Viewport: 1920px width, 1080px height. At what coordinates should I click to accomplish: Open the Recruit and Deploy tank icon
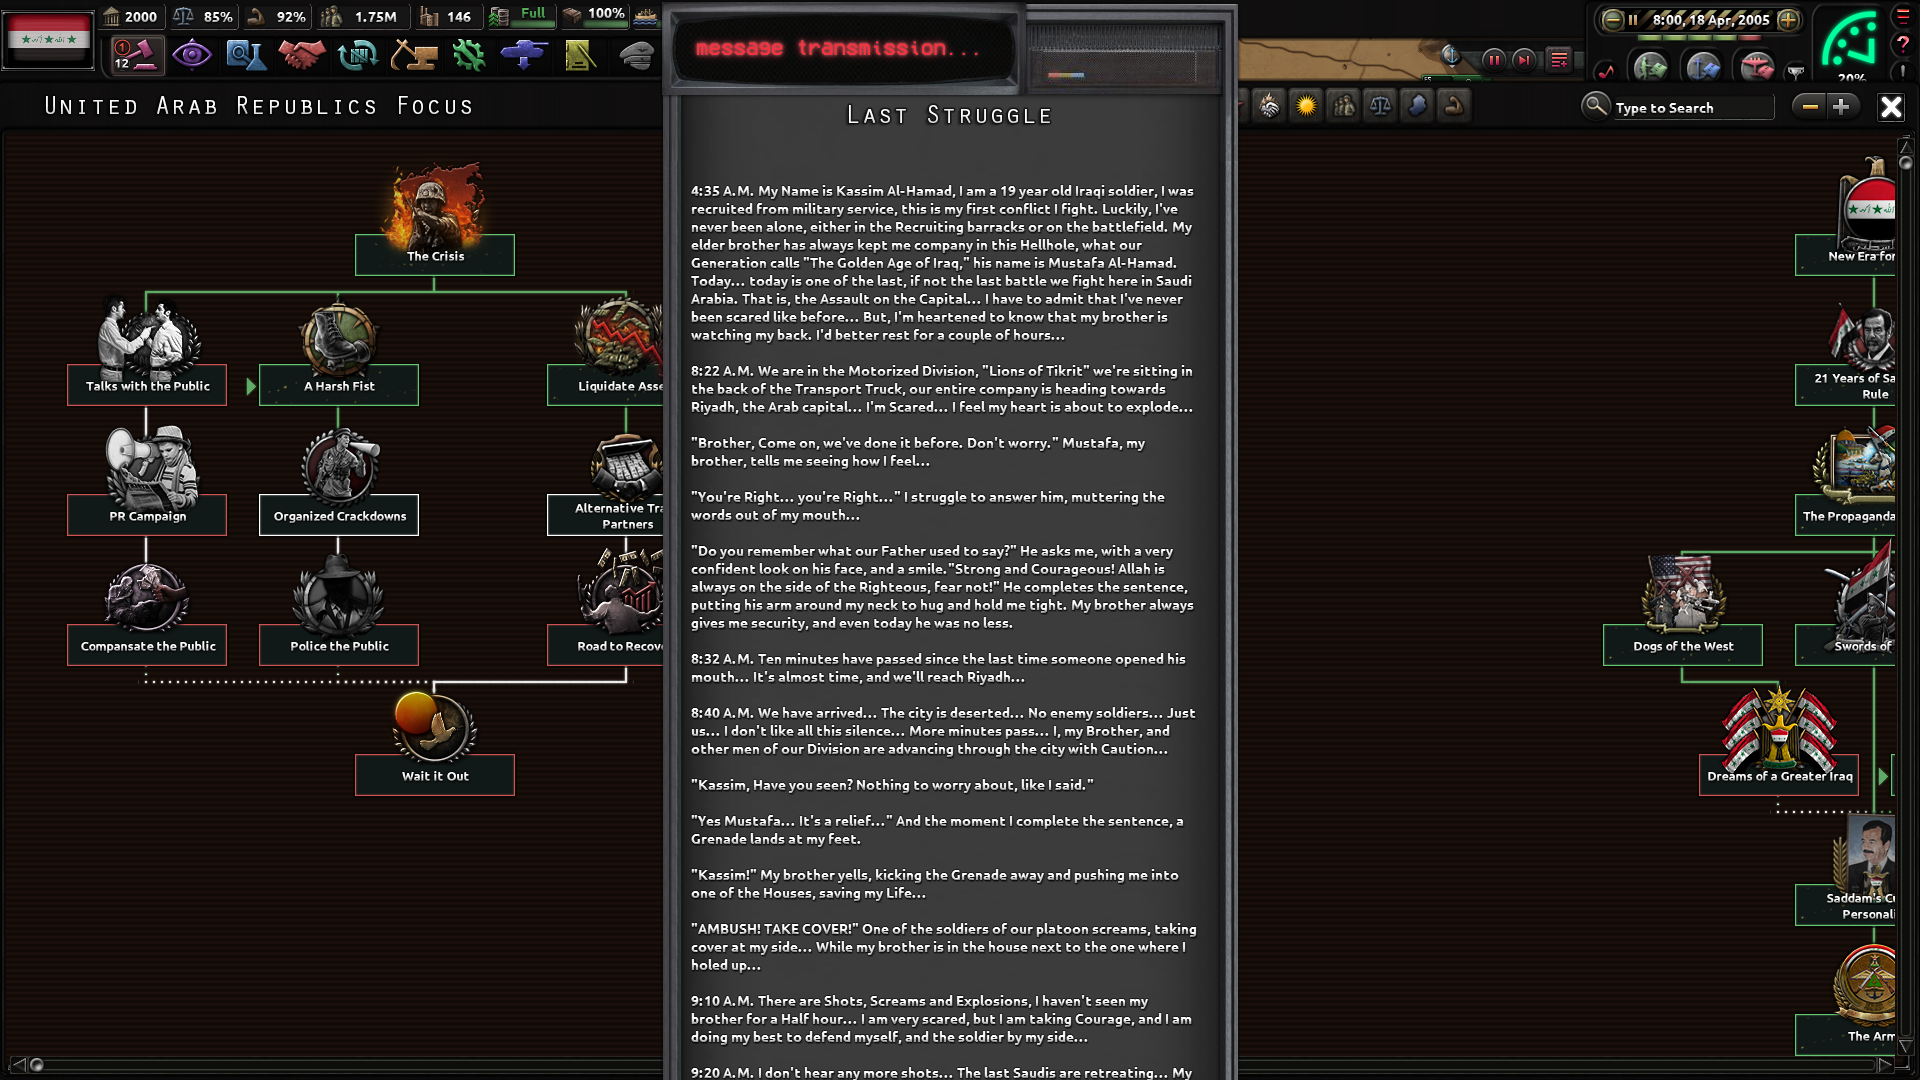point(524,54)
